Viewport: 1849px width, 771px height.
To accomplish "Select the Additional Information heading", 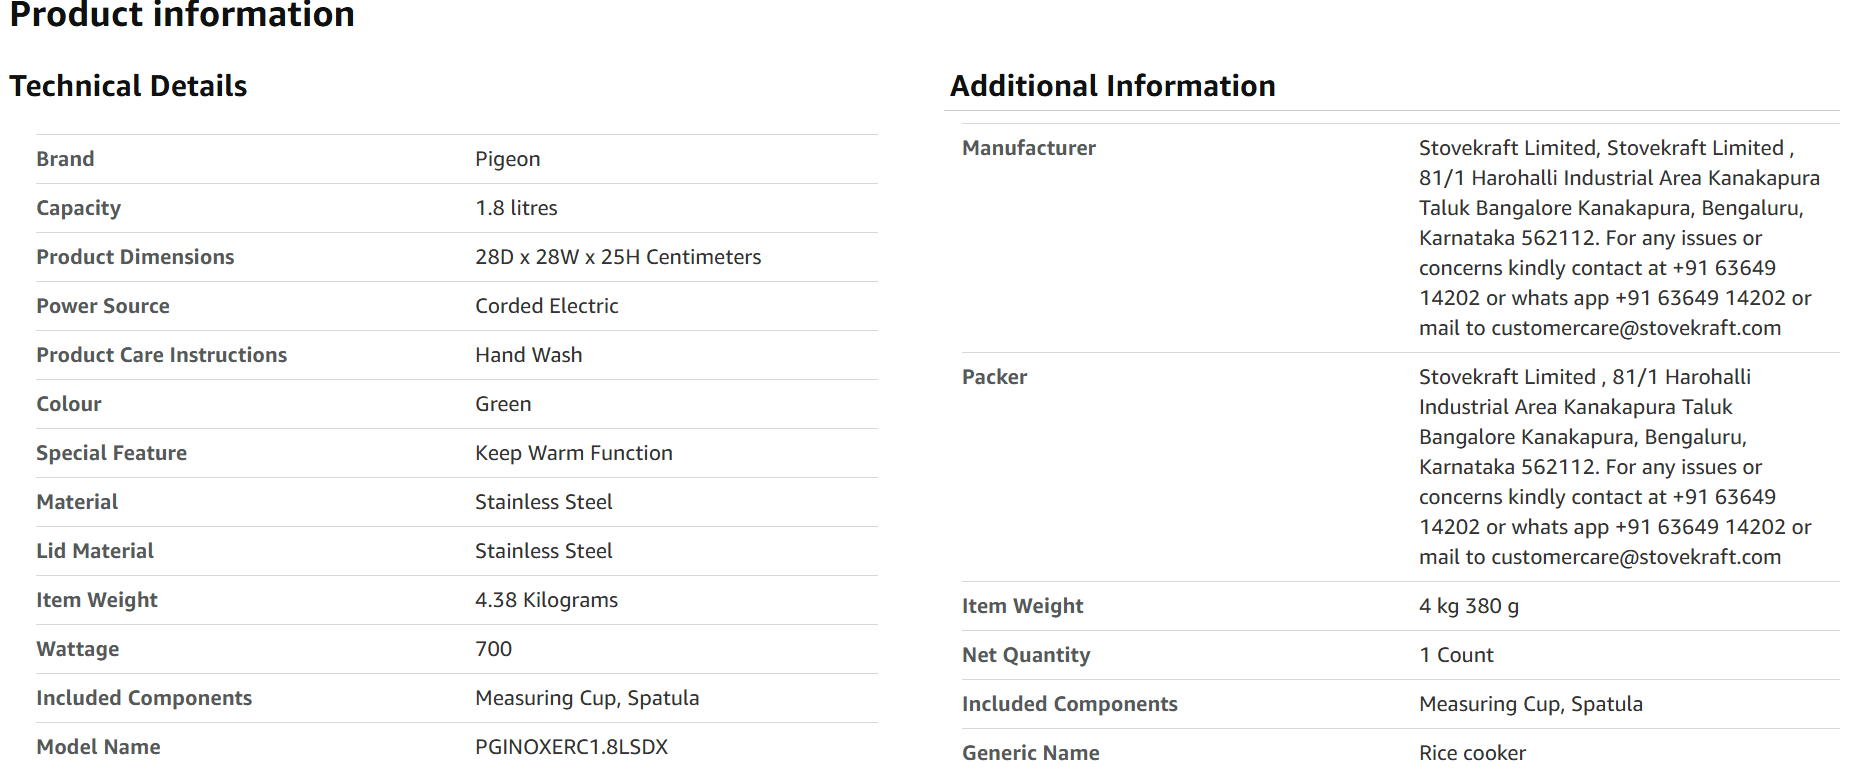I will (x=1112, y=86).
